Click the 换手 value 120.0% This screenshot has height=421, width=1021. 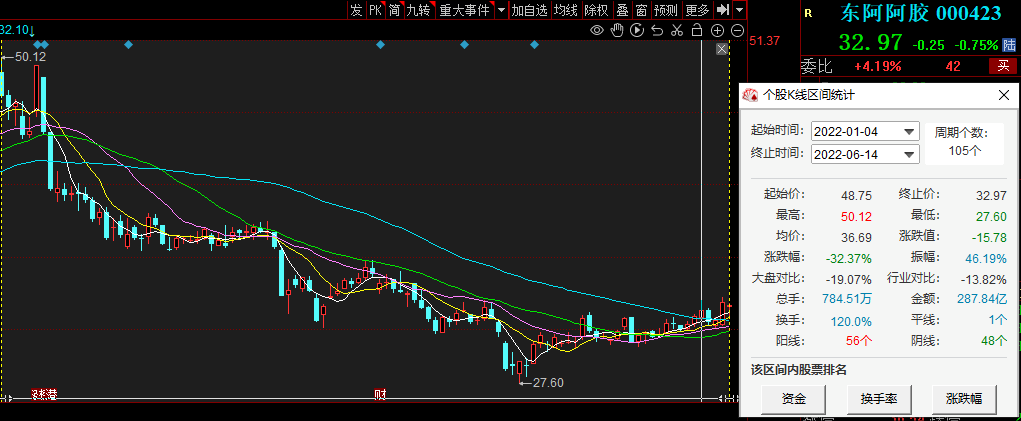coord(851,321)
